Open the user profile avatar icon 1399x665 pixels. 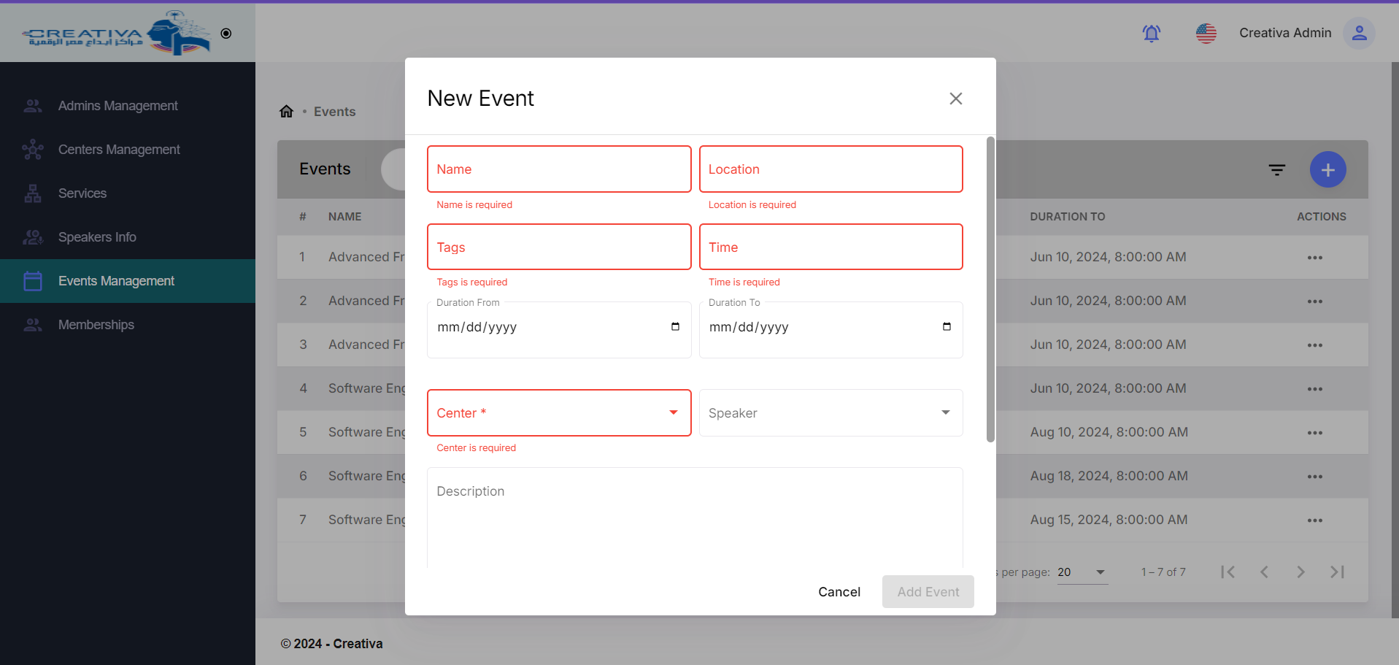(1358, 33)
